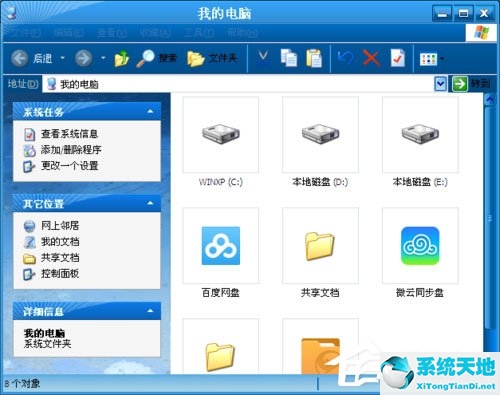Click the vertical scrollbar thumb

(x=490, y=218)
